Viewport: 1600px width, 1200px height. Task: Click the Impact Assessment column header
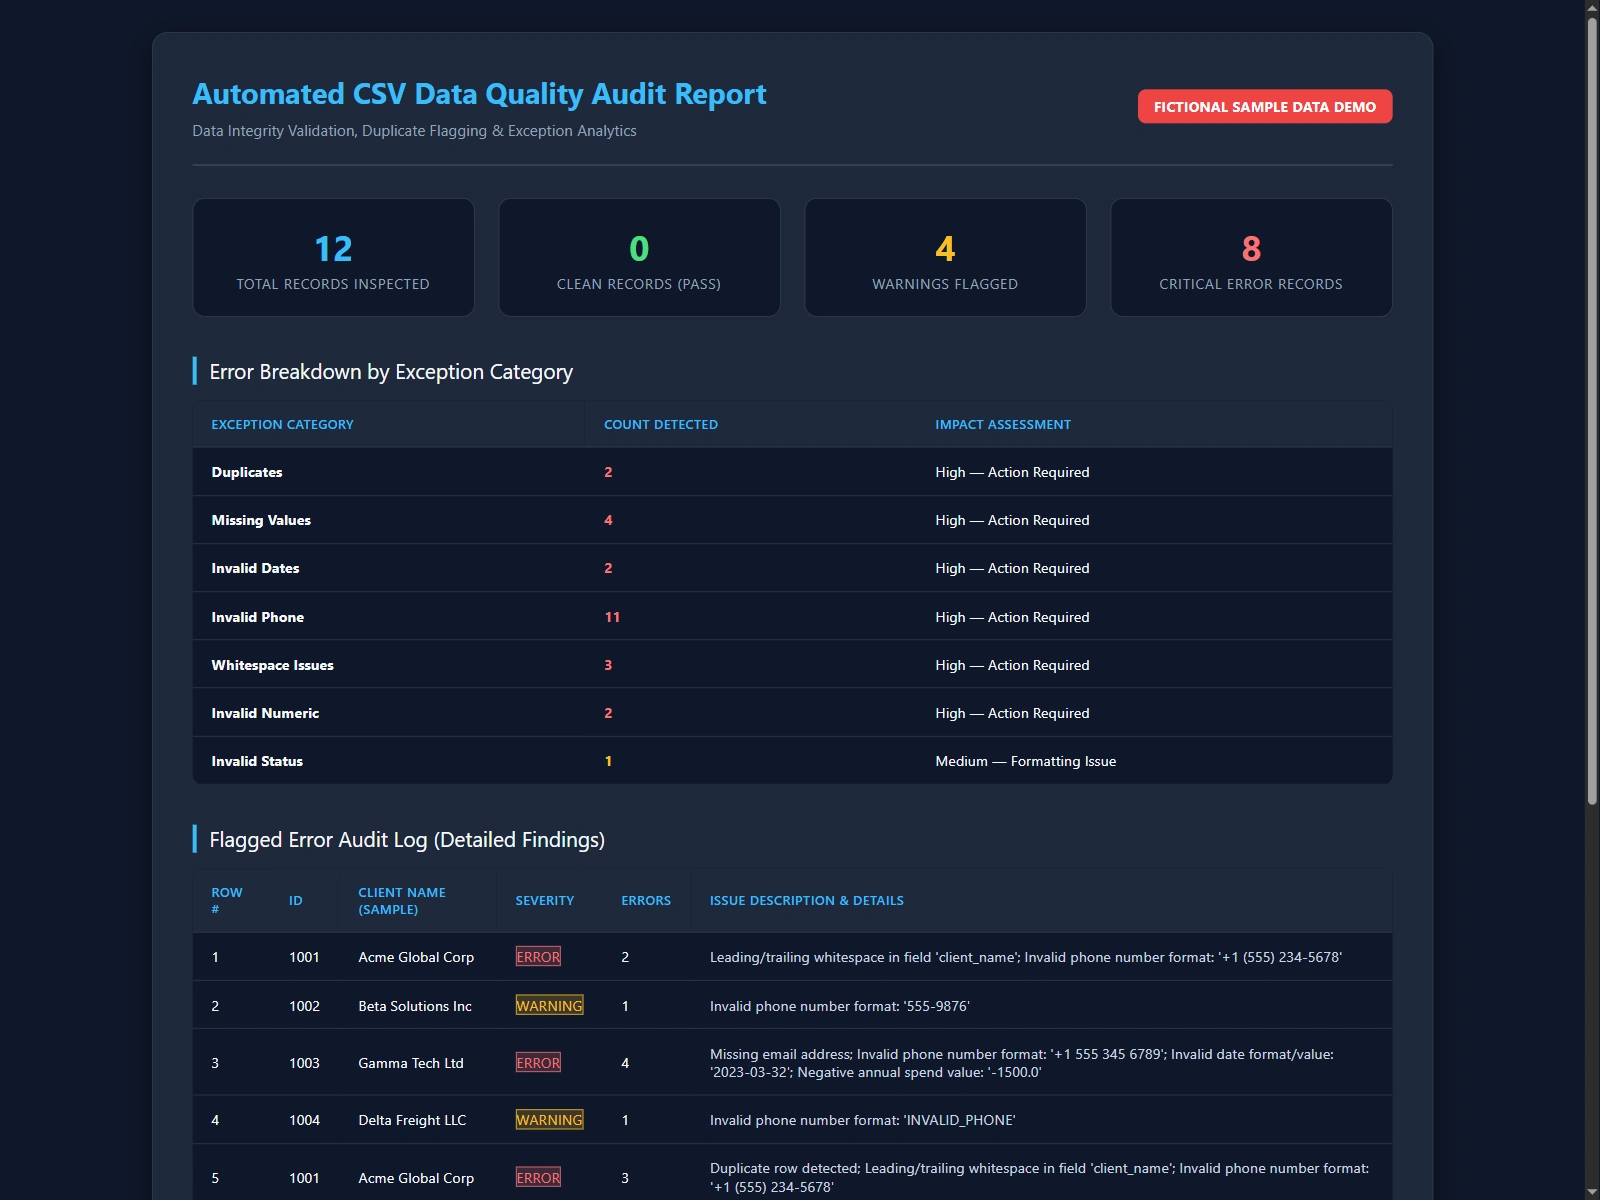tap(1003, 425)
